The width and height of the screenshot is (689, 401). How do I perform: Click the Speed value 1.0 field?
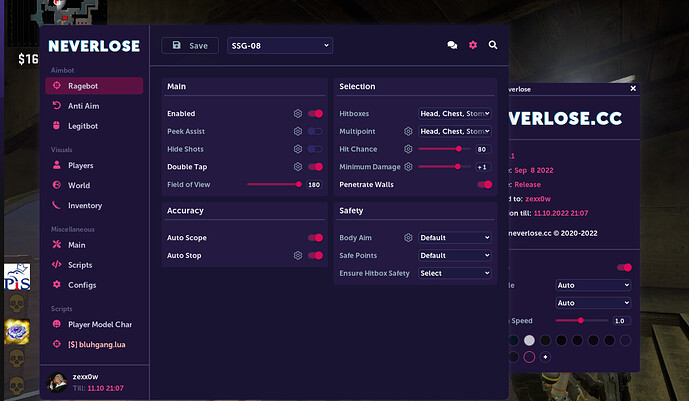point(620,321)
